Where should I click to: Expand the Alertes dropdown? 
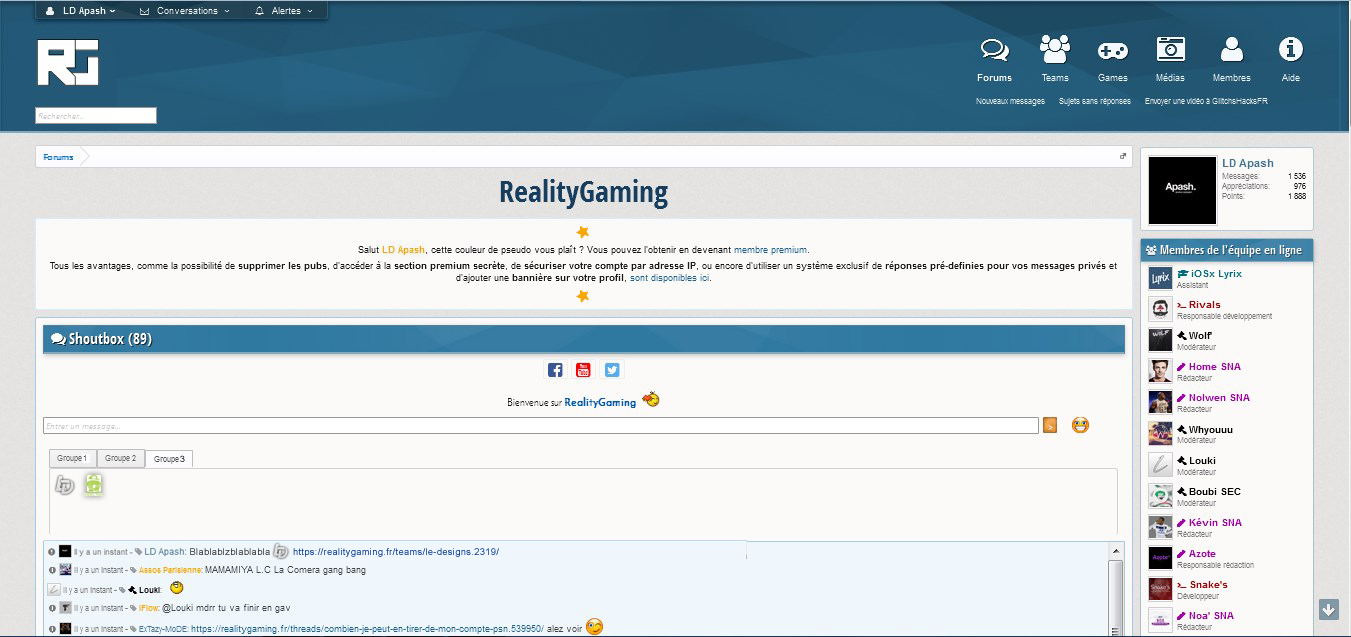284,11
